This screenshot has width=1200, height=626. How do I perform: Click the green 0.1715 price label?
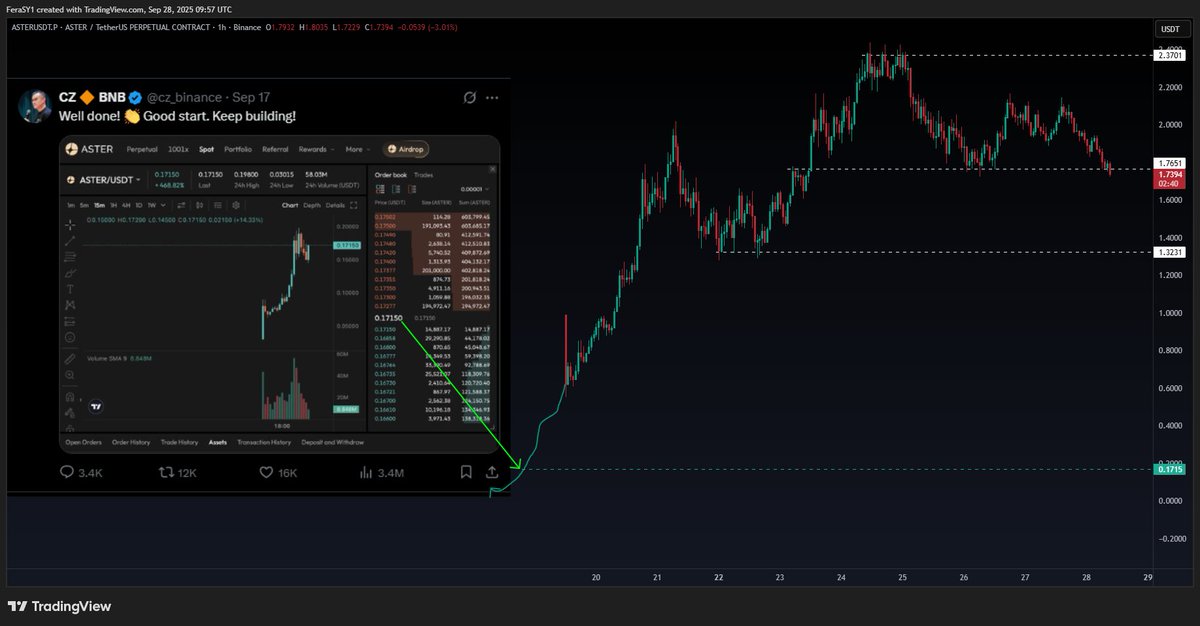1170,468
